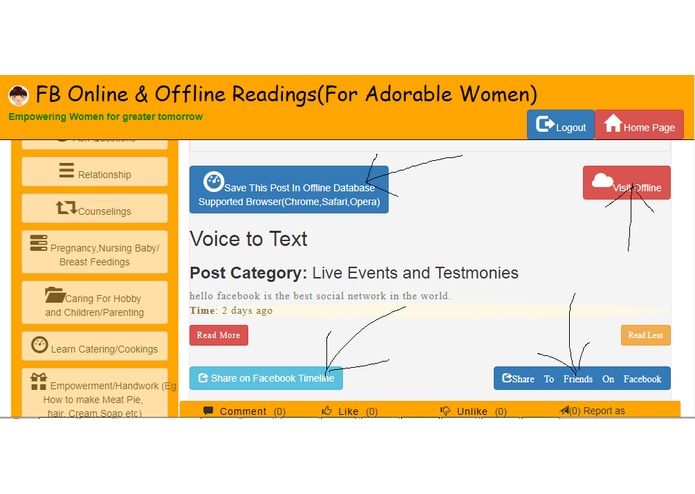The height and width of the screenshot is (494, 695).
Task: Open Visit Offline
Action: click(x=627, y=183)
